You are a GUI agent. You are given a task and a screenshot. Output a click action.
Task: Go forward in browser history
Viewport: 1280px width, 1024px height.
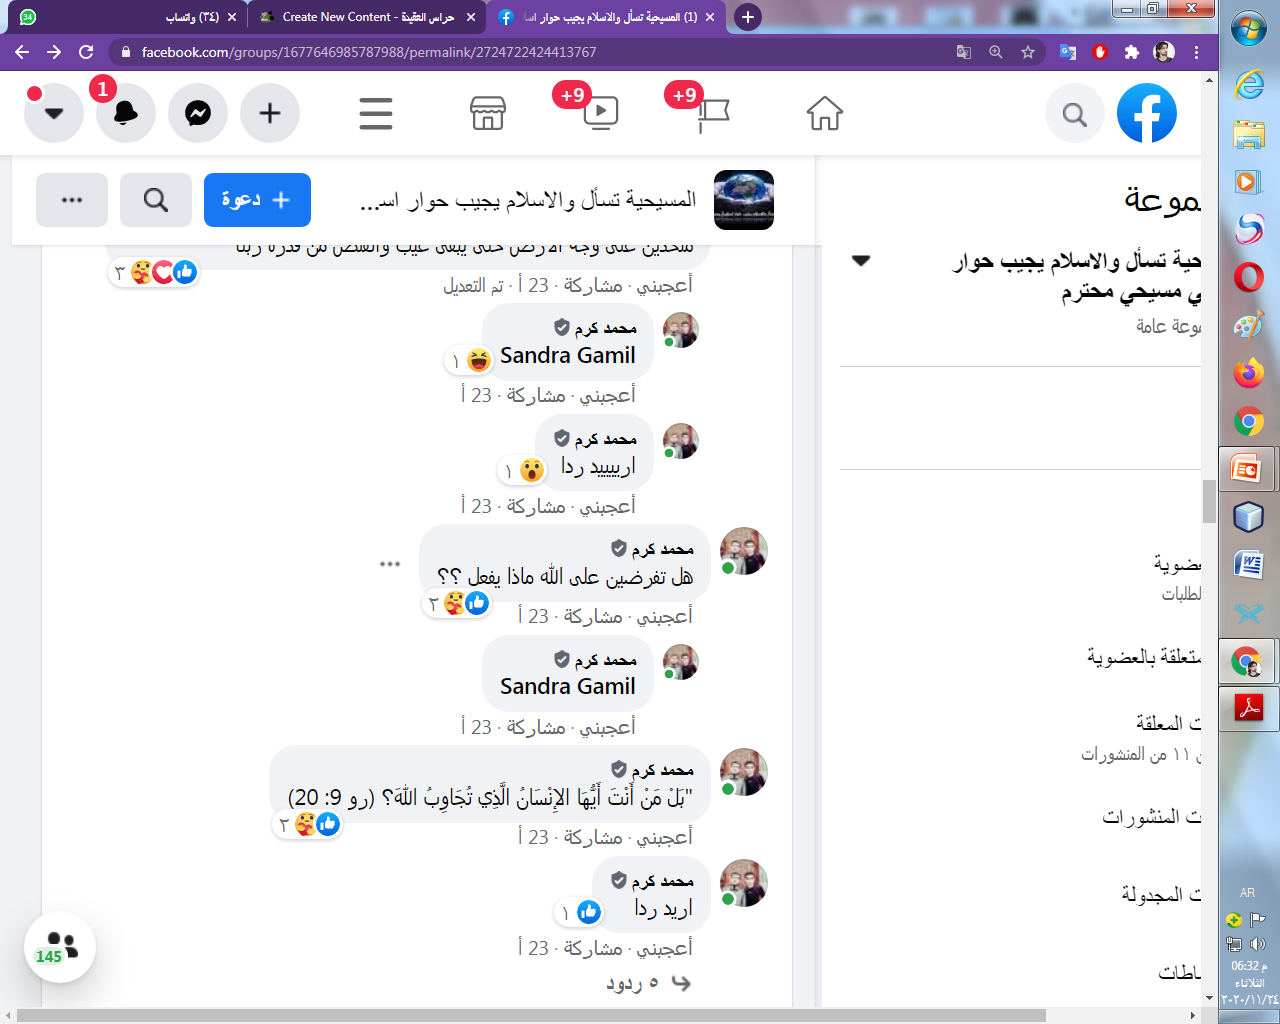click(54, 52)
